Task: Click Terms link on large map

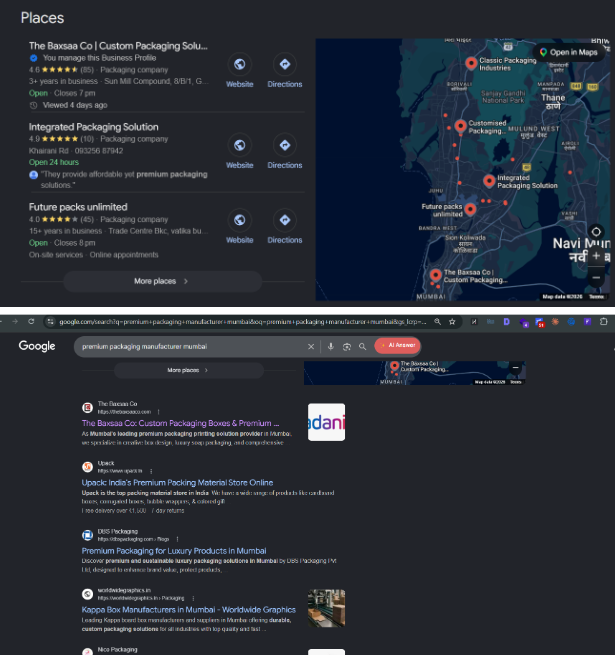Action: [596, 297]
